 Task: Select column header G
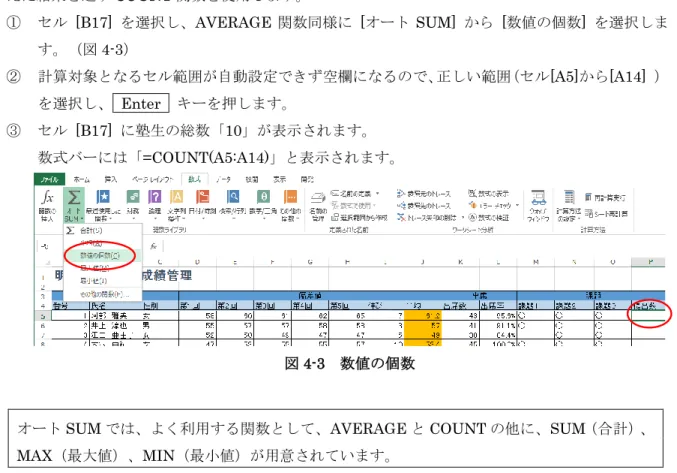click(x=310, y=262)
